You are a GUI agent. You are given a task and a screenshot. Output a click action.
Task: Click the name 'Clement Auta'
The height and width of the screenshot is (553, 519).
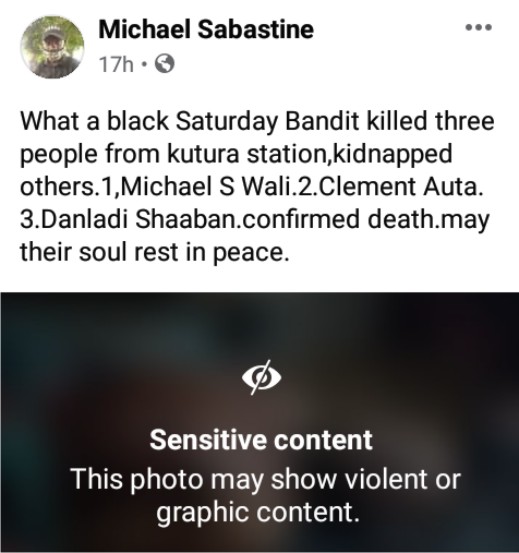(399, 187)
